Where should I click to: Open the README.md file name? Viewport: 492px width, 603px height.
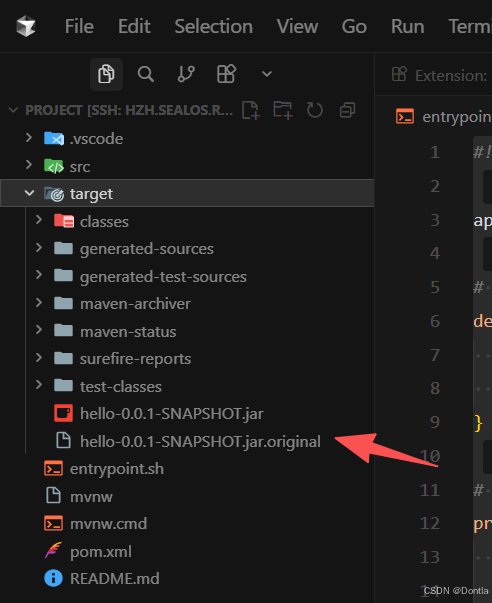tap(115, 579)
